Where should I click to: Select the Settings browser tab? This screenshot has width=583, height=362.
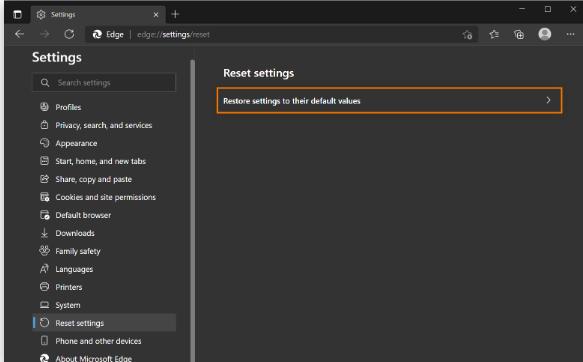point(98,14)
